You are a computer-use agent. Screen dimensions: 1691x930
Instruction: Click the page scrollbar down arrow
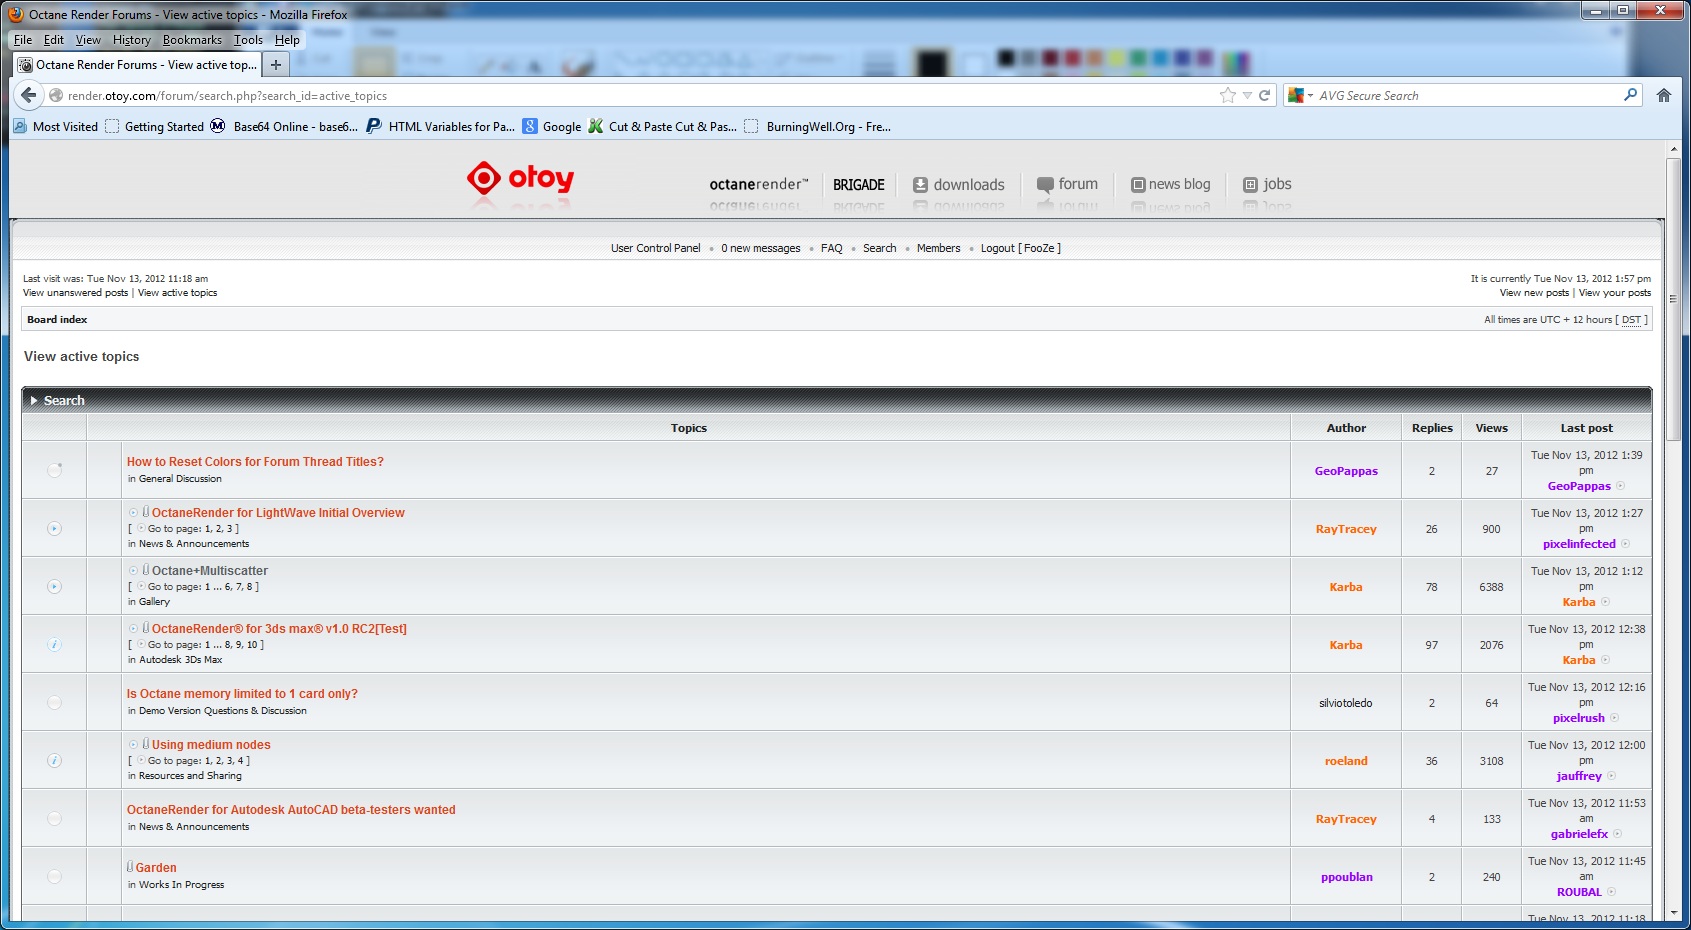1674,913
